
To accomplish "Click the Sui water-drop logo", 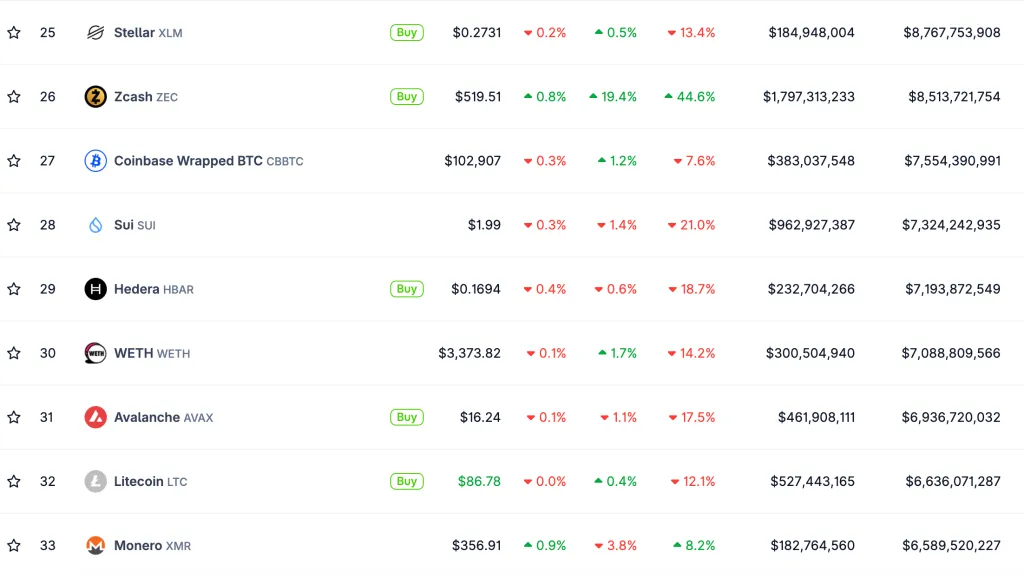I will (x=95, y=225).
